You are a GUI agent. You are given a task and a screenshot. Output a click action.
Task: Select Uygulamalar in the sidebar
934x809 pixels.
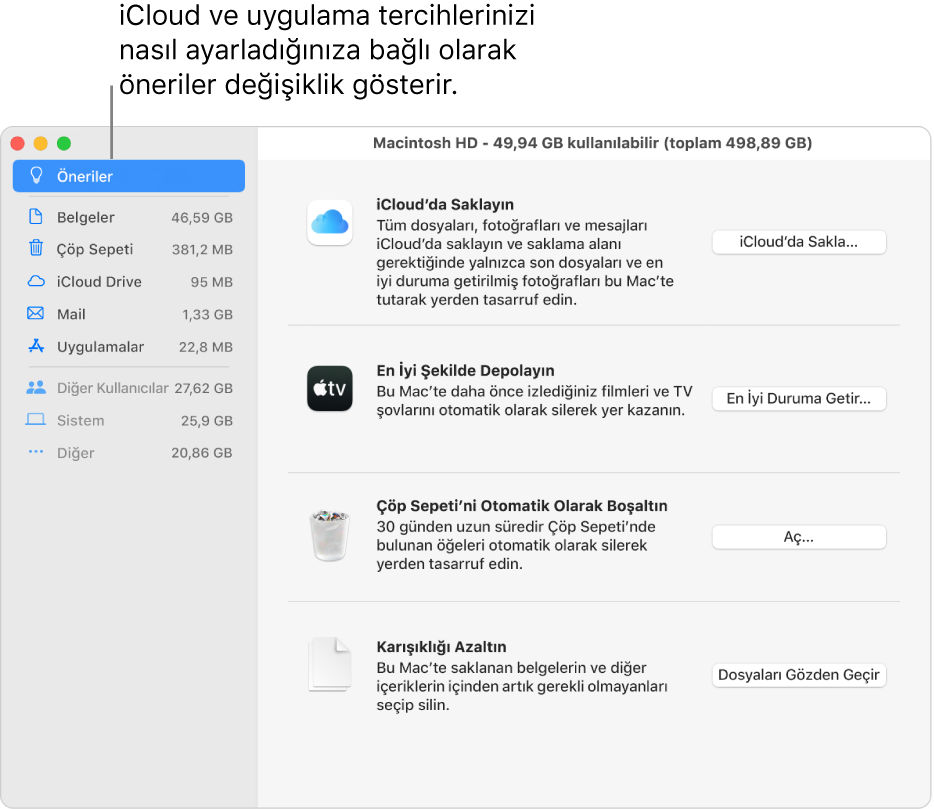130,347
